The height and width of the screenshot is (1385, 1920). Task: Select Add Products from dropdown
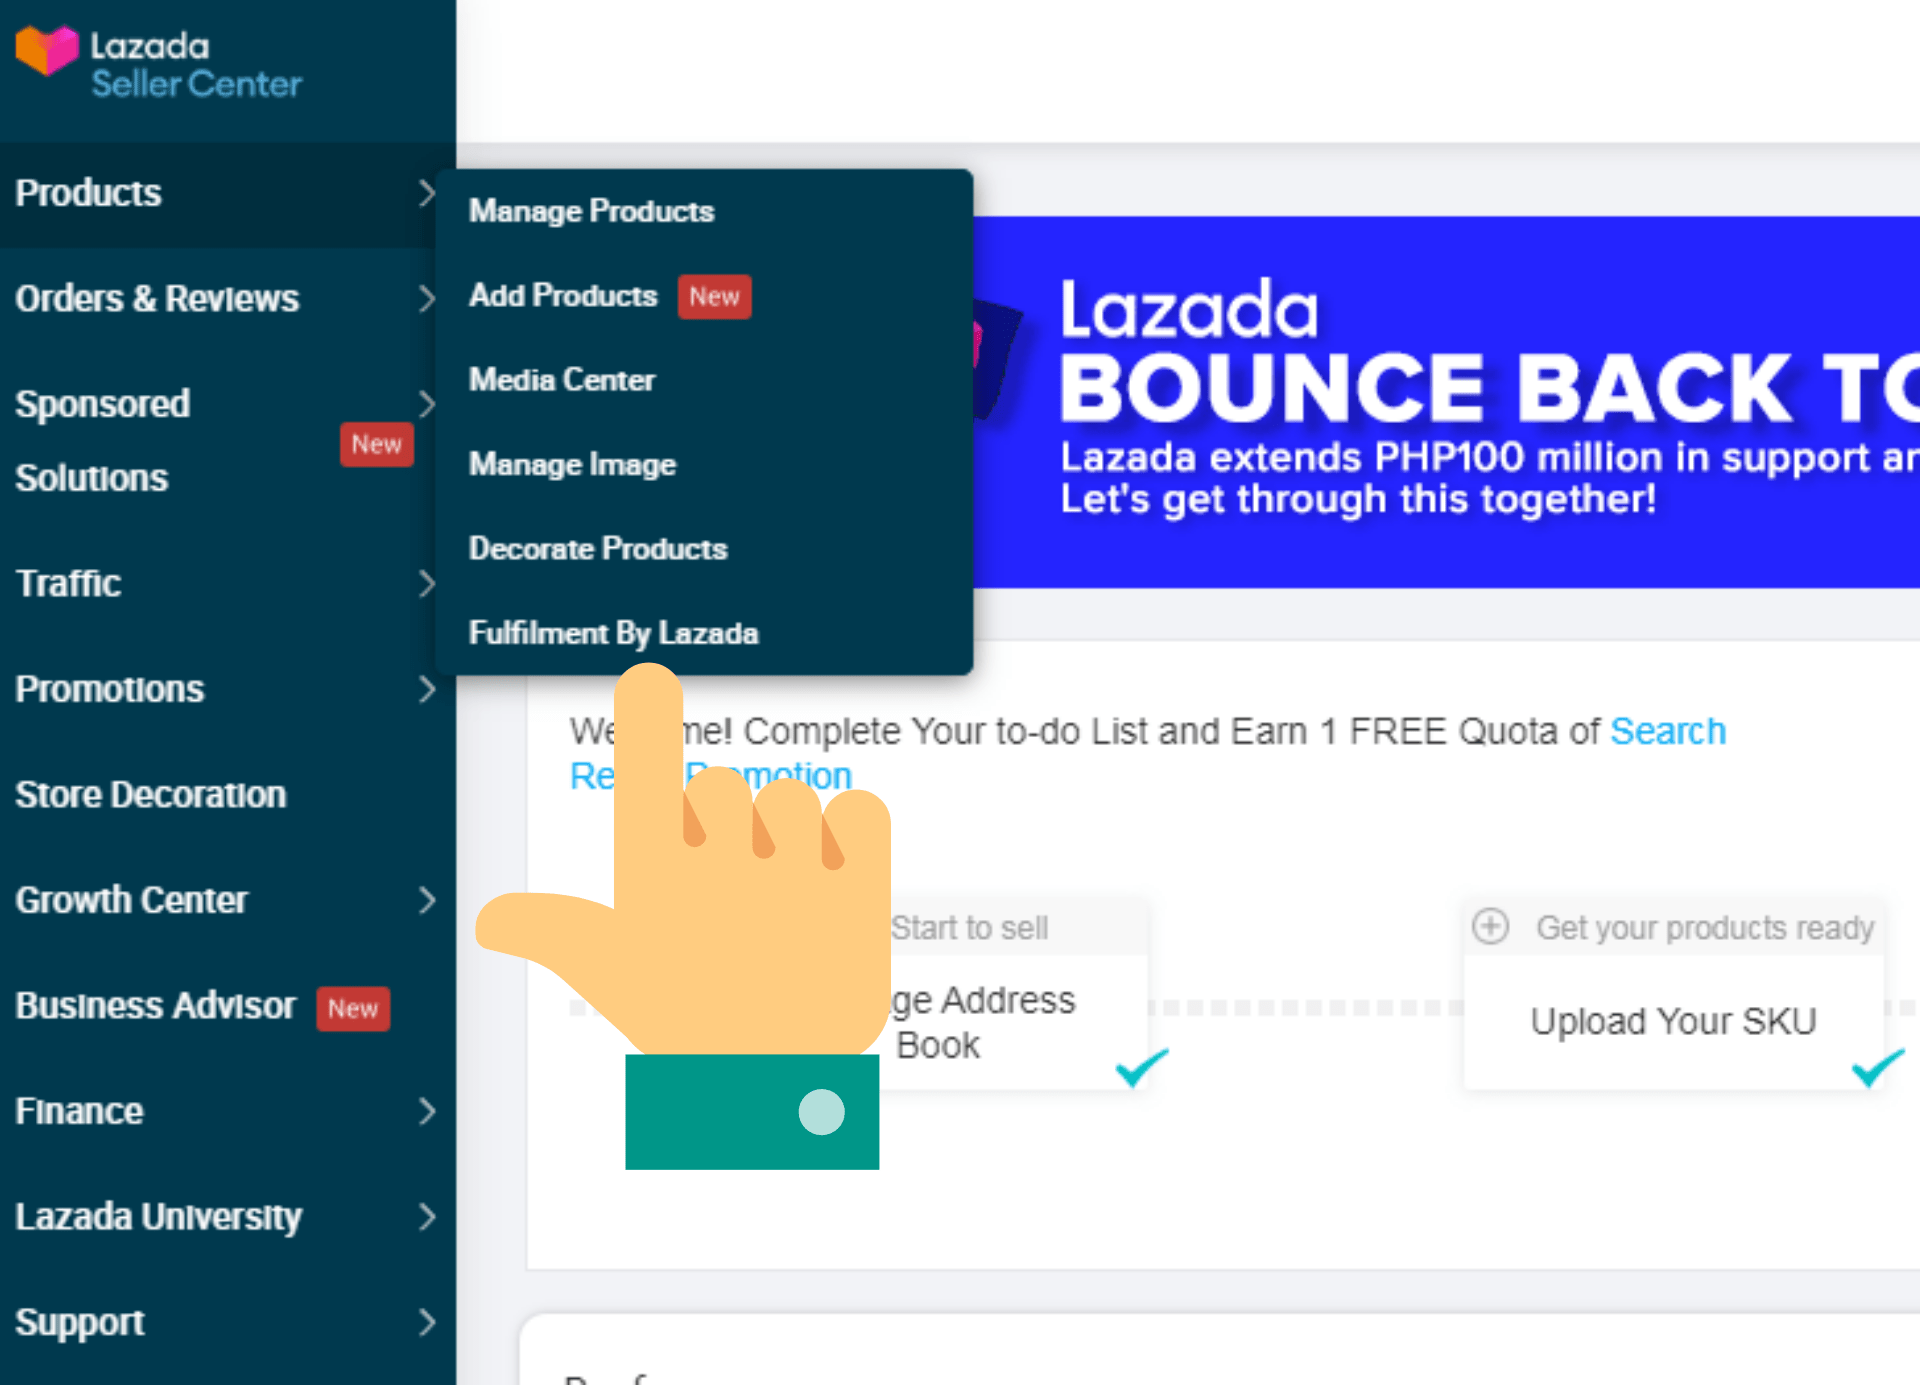(x=563, y=295)
